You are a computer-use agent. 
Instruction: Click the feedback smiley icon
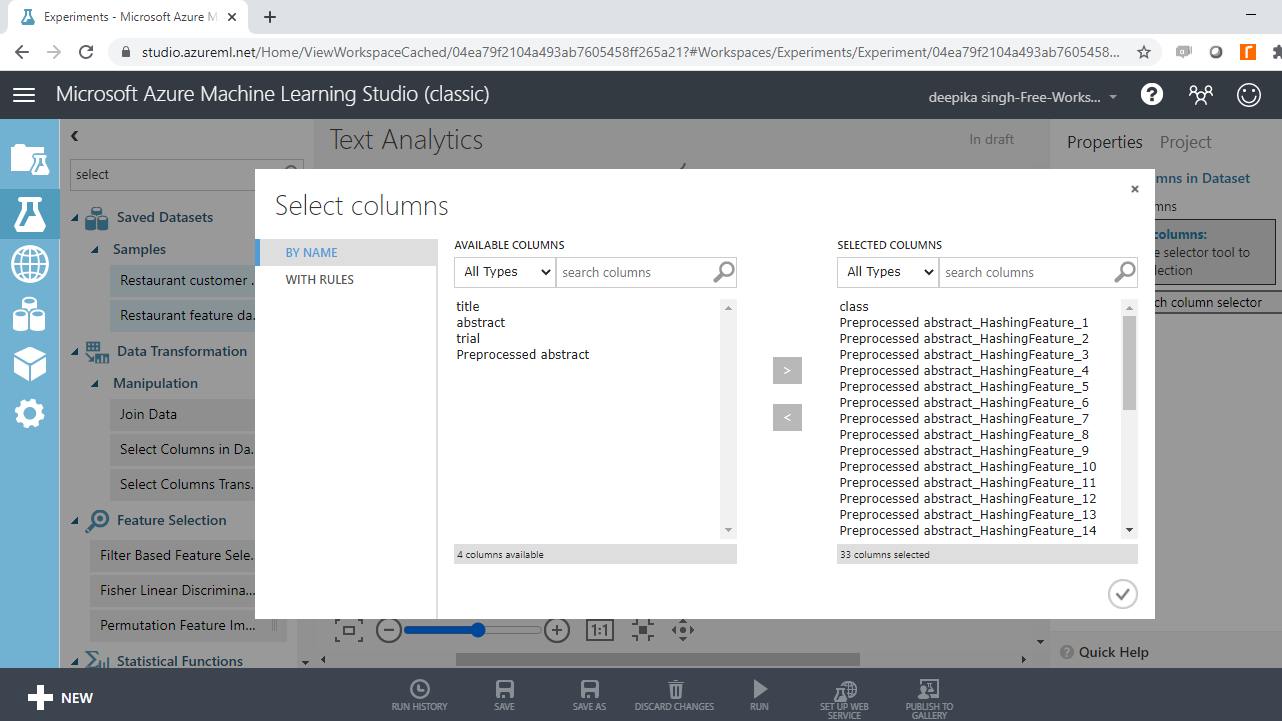[1249, 94]
